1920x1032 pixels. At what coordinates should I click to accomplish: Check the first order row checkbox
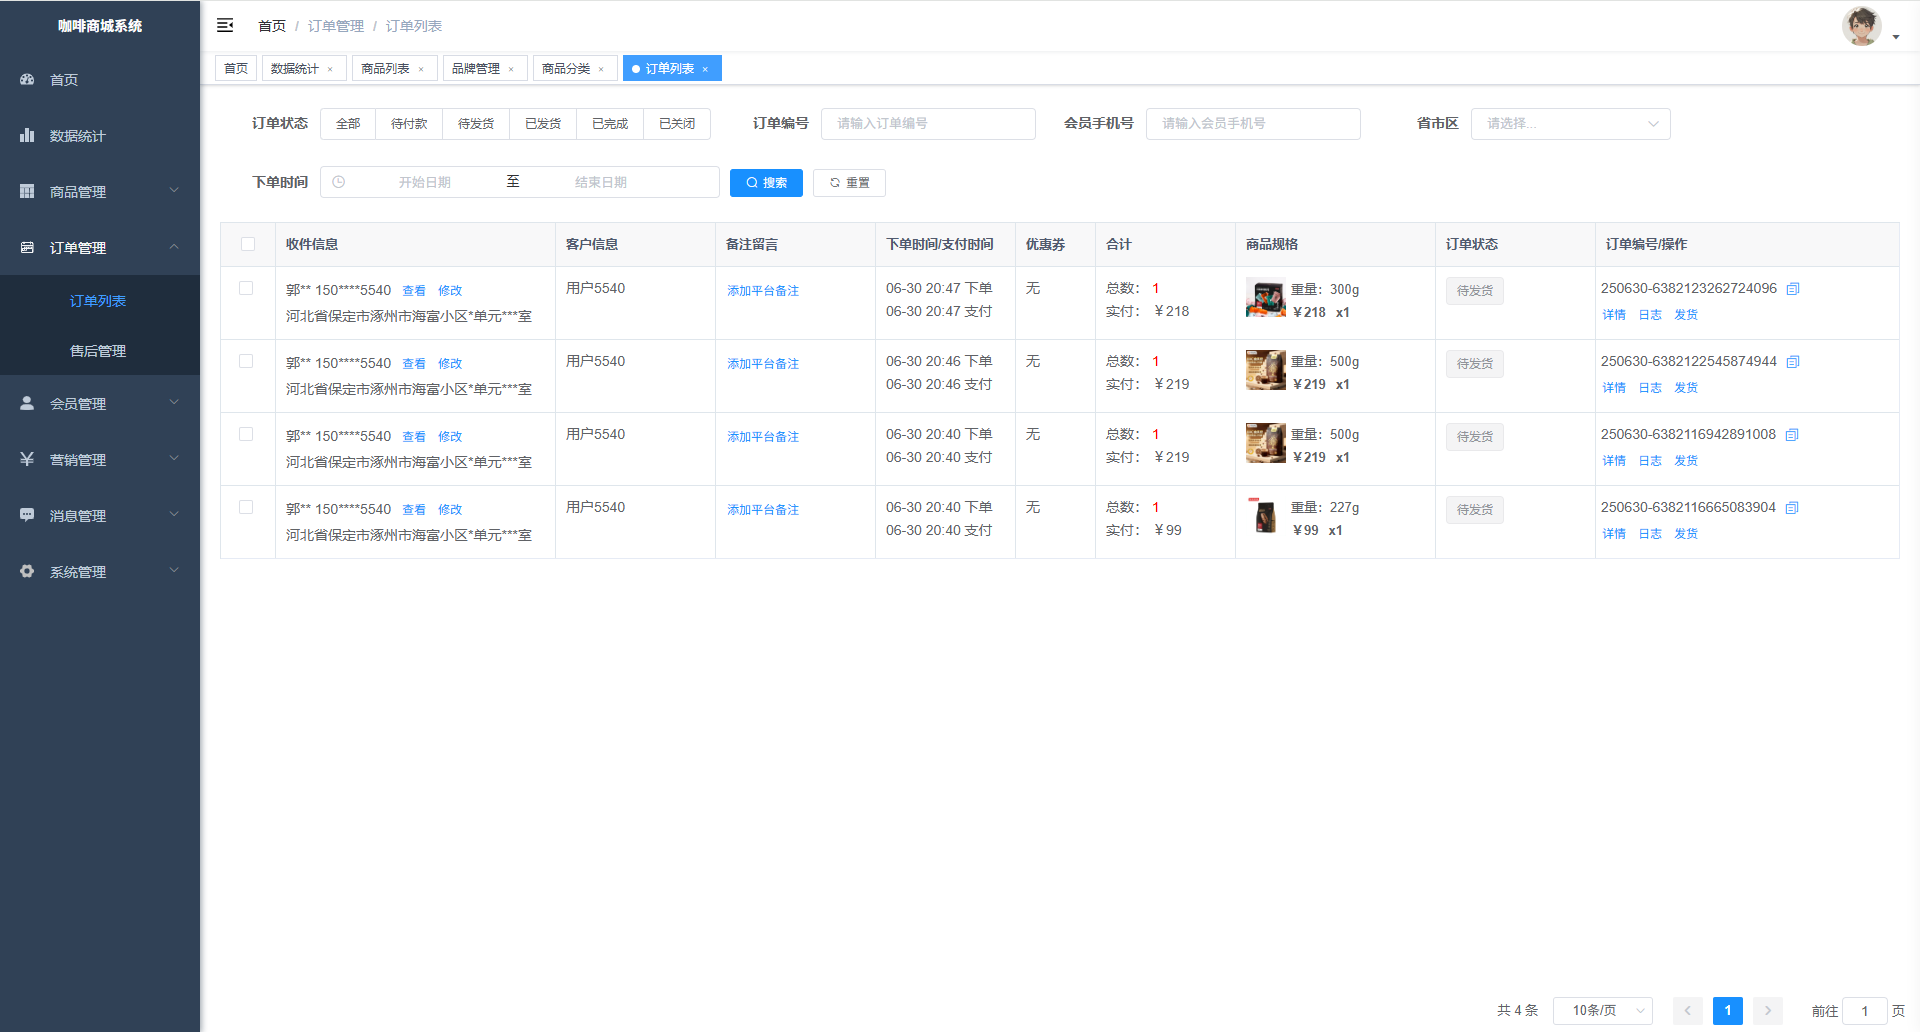click(x=246, y=288)
